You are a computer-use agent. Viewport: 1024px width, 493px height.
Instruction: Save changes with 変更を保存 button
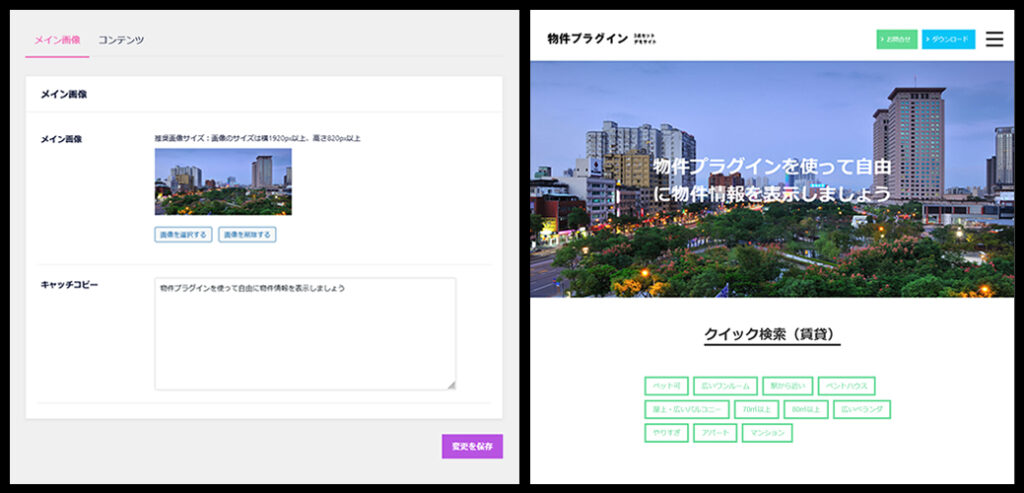pos(472,446)
